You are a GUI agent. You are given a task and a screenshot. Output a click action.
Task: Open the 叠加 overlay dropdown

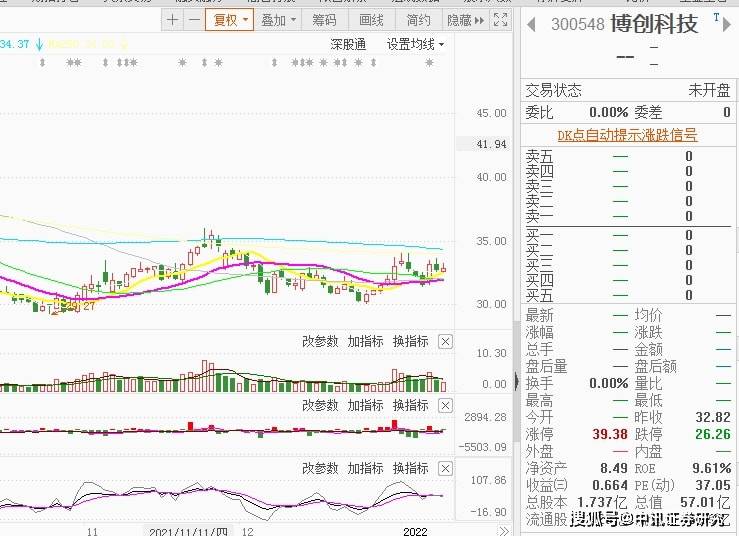pos(278,20)
